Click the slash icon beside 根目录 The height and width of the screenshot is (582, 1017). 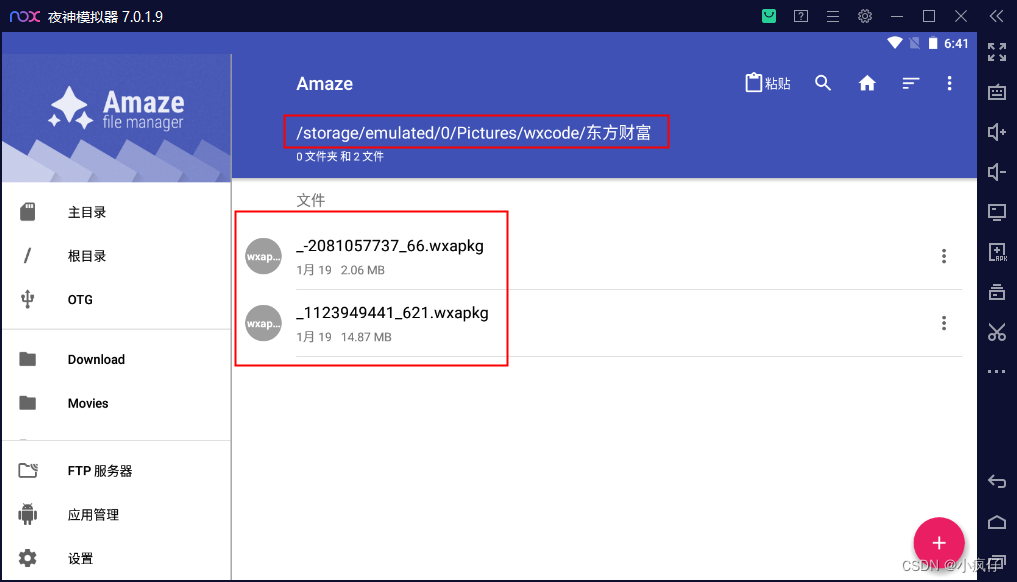[27, 256]
